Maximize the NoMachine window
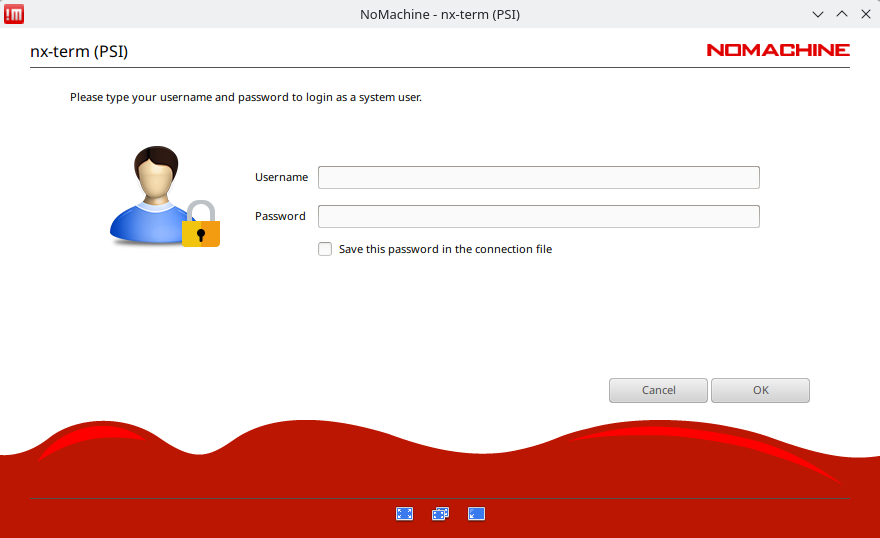 click(x=842, y=15)
